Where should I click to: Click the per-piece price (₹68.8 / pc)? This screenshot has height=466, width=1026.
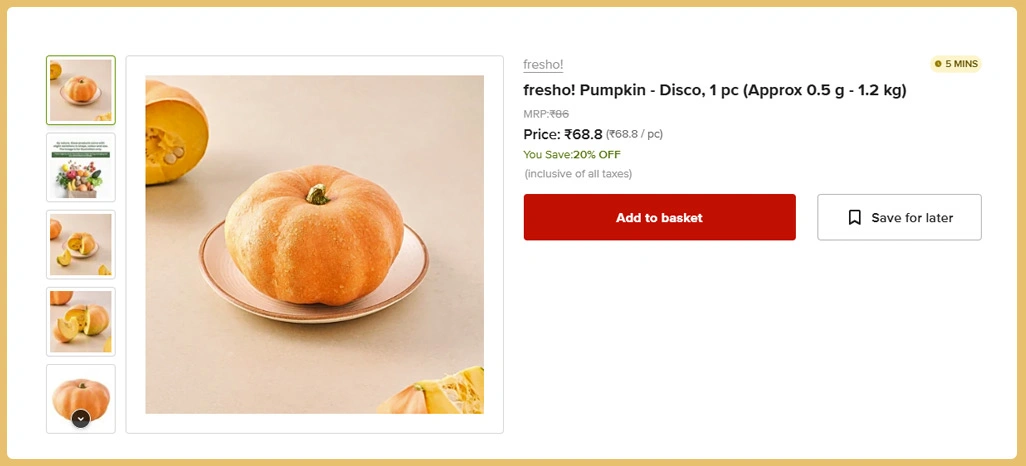tap(634, 134)
